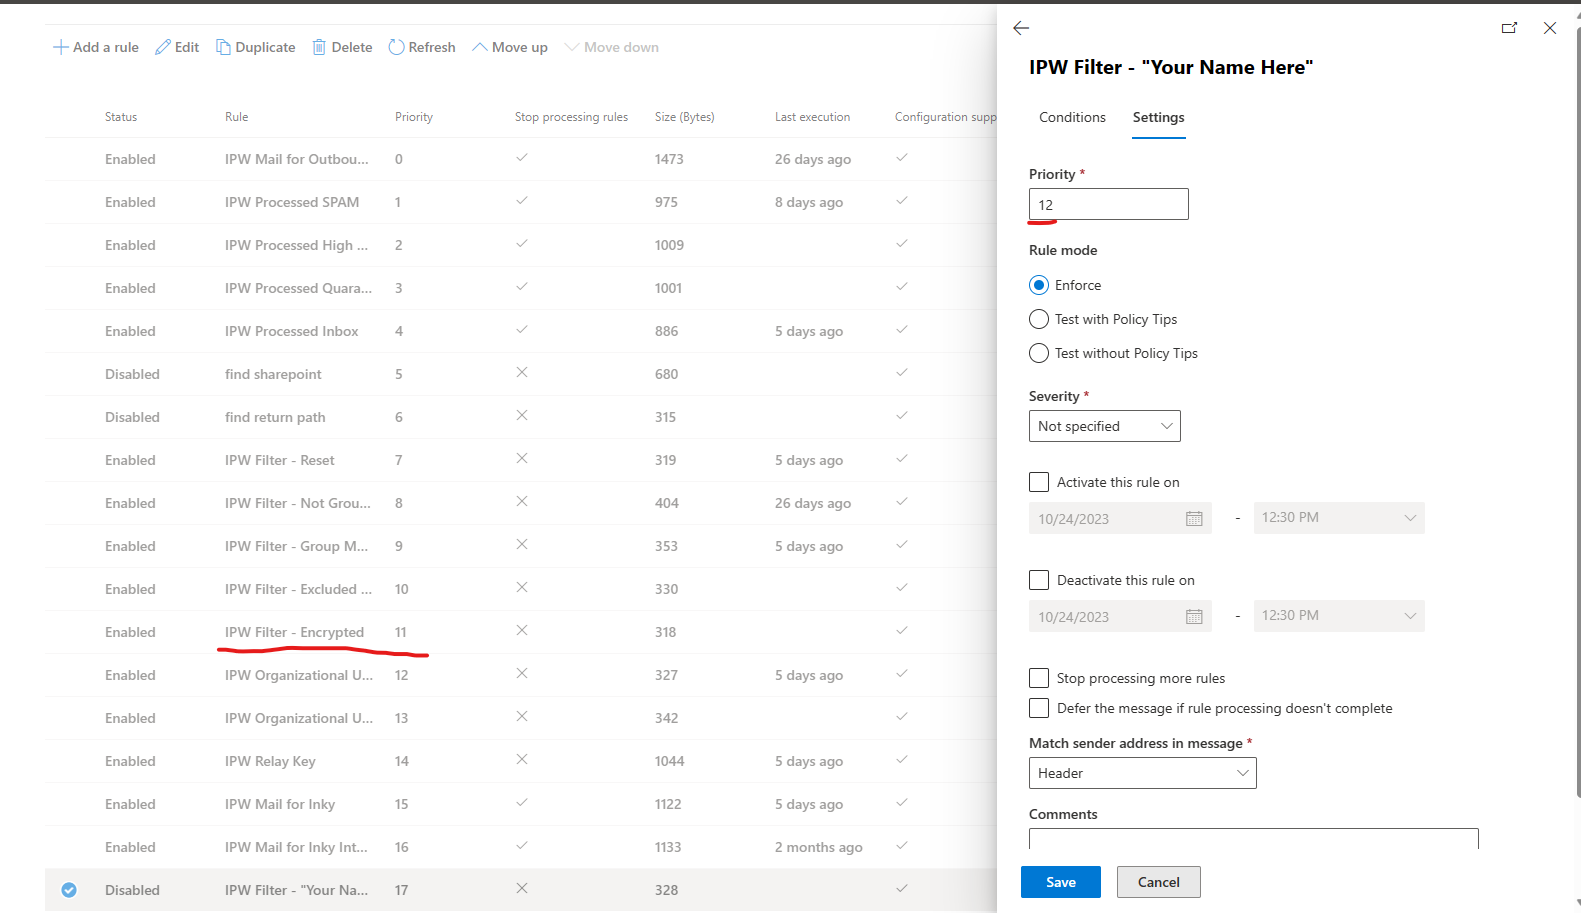Screen dimensions: 1581x913
Task: Open calendar picker for Activate date
Action: [1194, 519]
